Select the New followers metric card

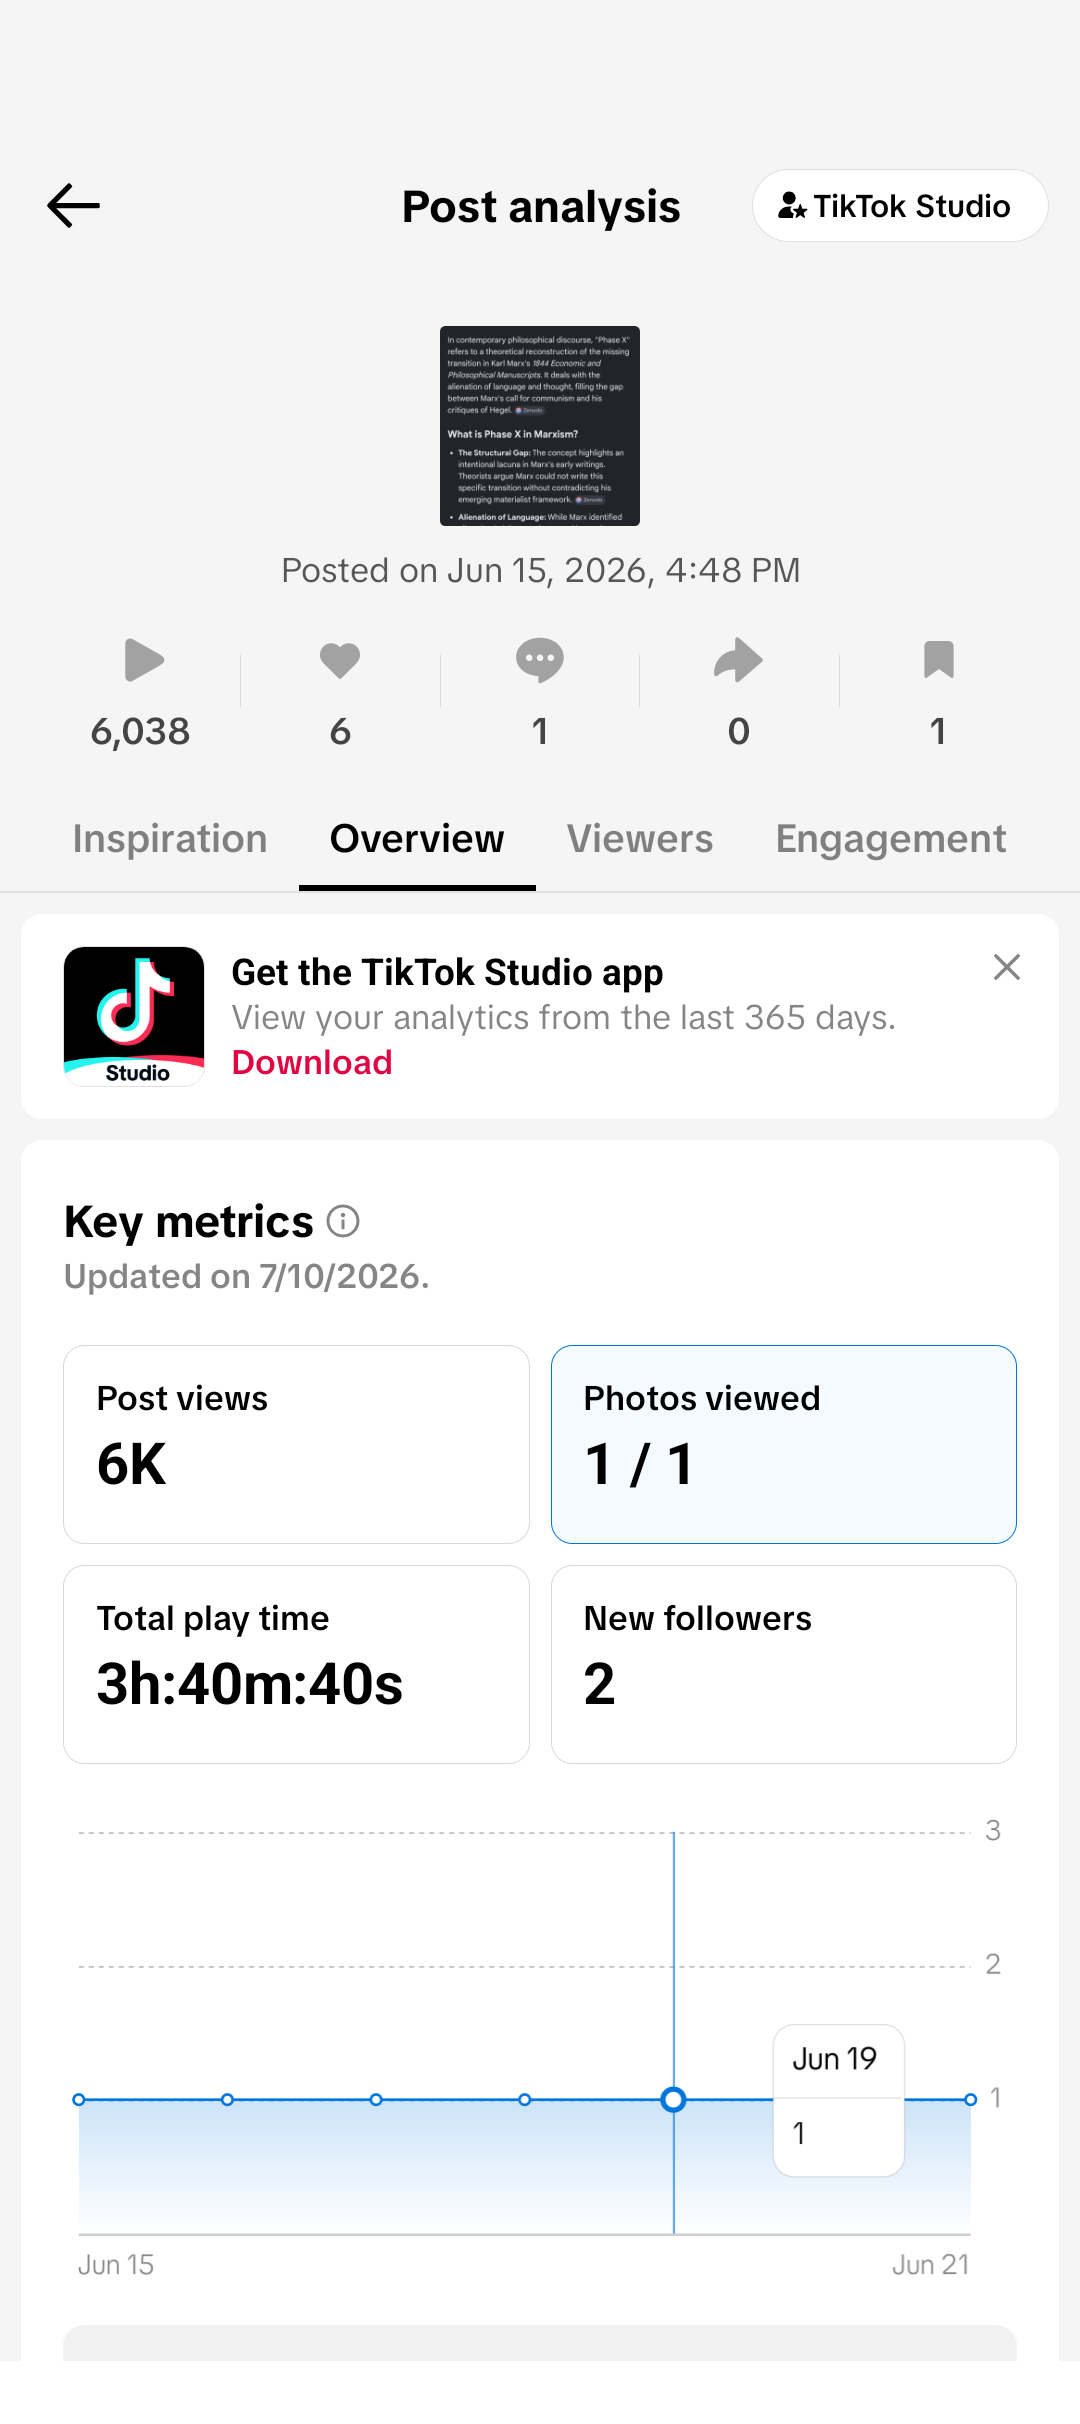tap(784, 1664)
